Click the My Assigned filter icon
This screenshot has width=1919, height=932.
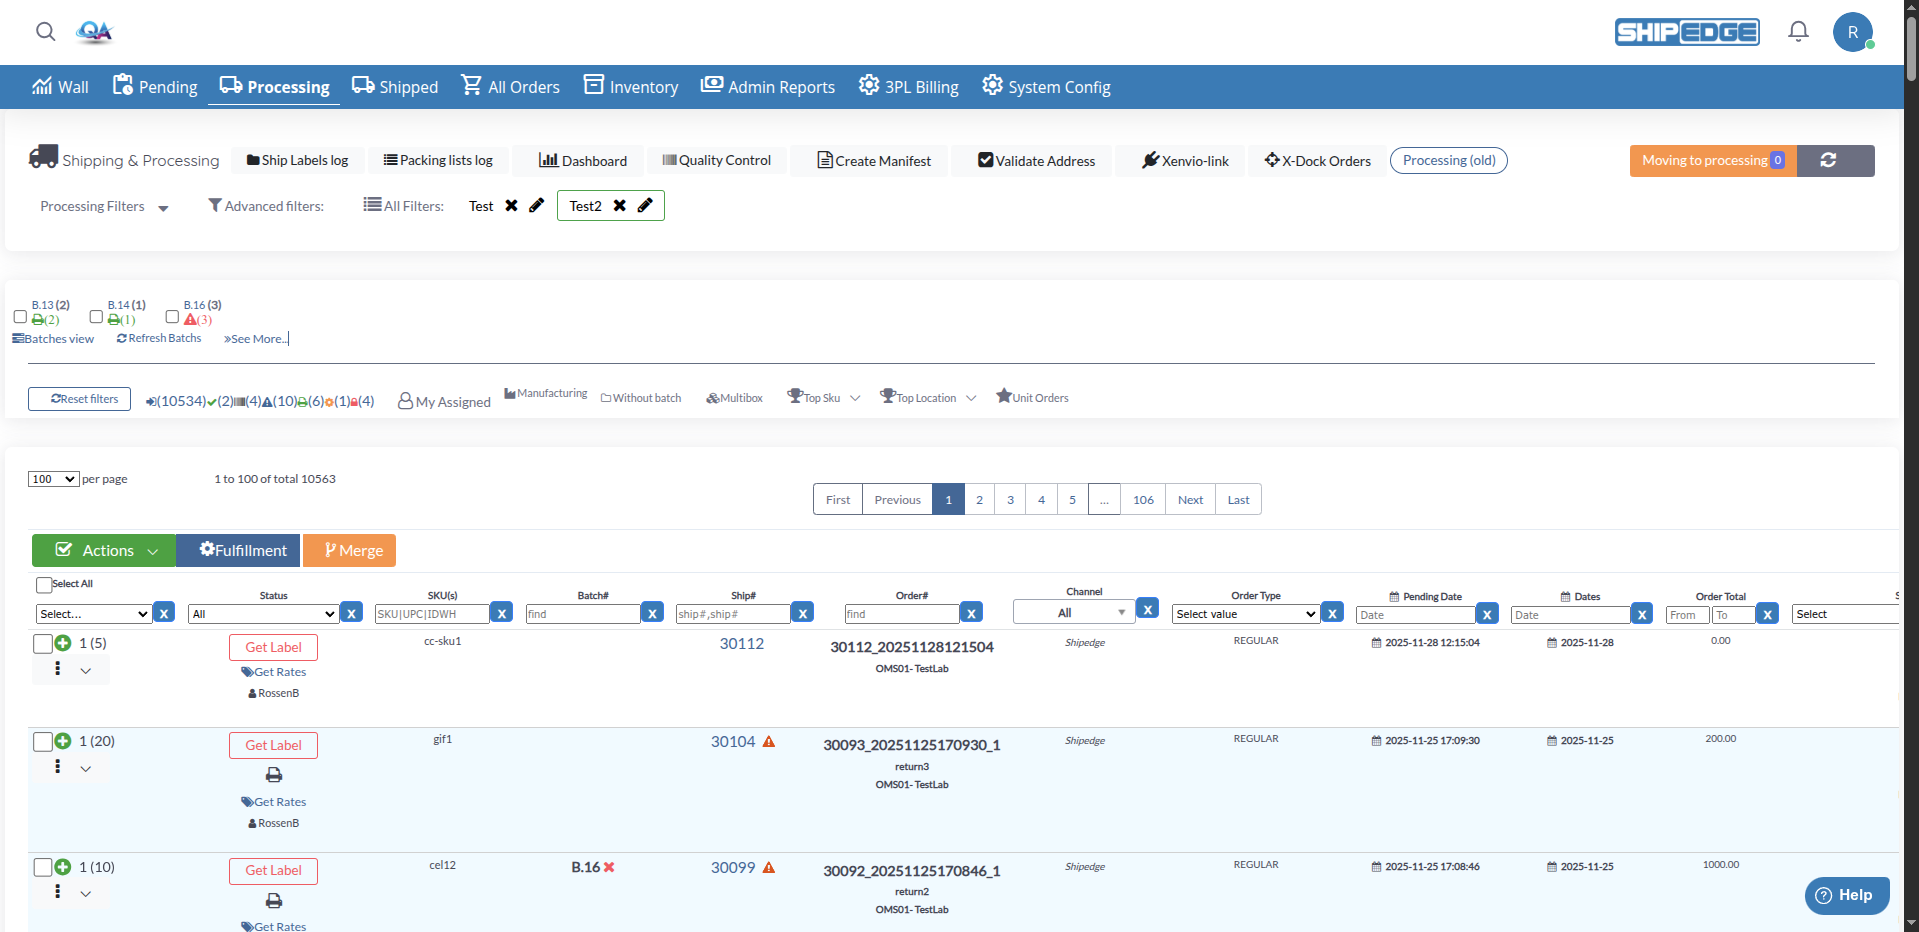click(x=404, y=401)
